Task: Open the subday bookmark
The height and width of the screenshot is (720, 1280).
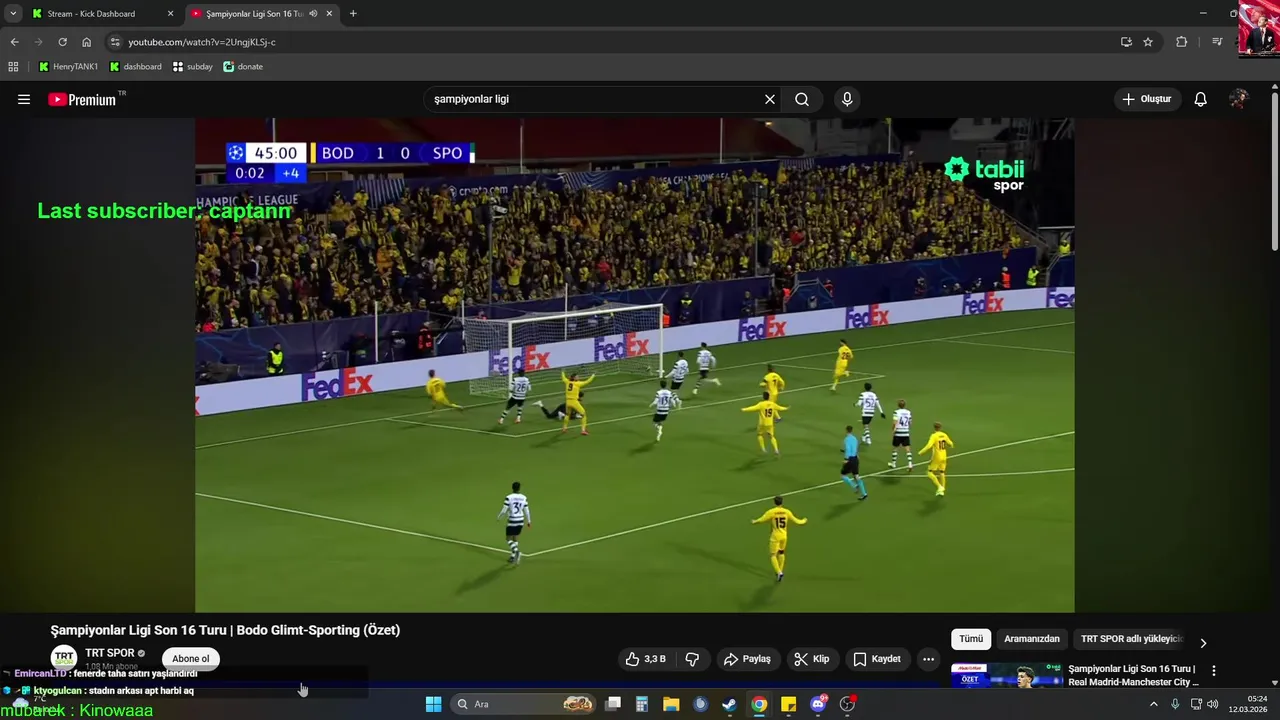Action: (192, 67)
